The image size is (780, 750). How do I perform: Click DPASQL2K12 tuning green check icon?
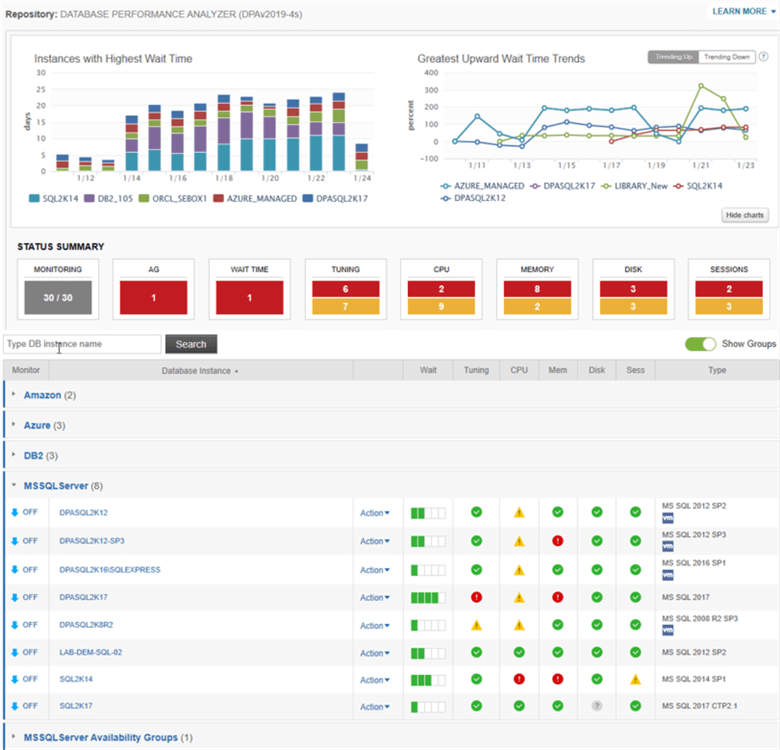[476, 512]
